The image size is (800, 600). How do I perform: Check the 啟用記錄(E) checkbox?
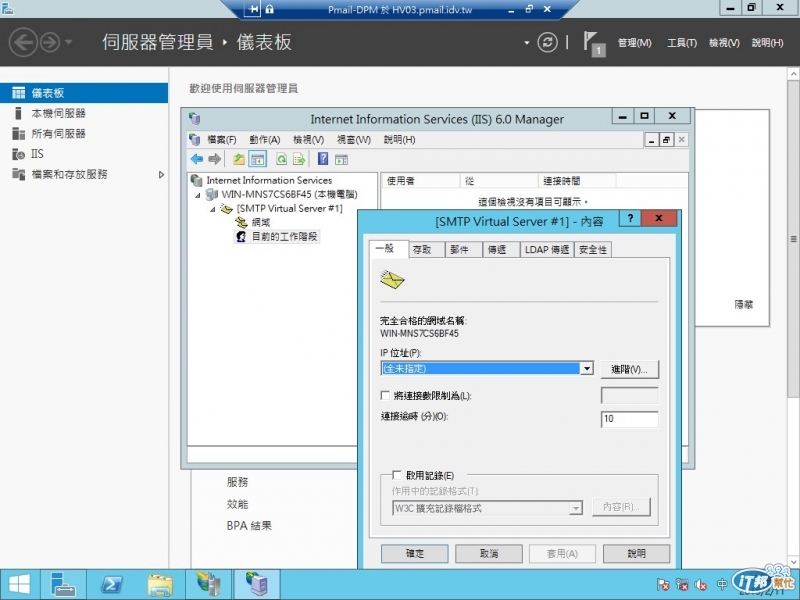(x=396, y=475)
